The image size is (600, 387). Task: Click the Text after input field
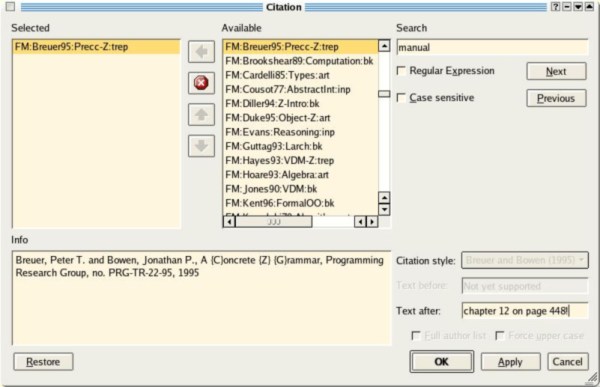525,311
